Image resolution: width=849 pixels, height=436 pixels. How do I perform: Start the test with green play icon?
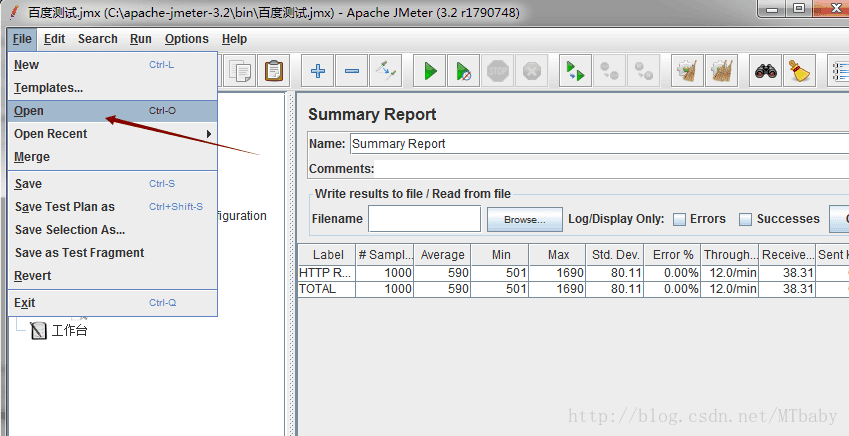[x=430, y=71]
